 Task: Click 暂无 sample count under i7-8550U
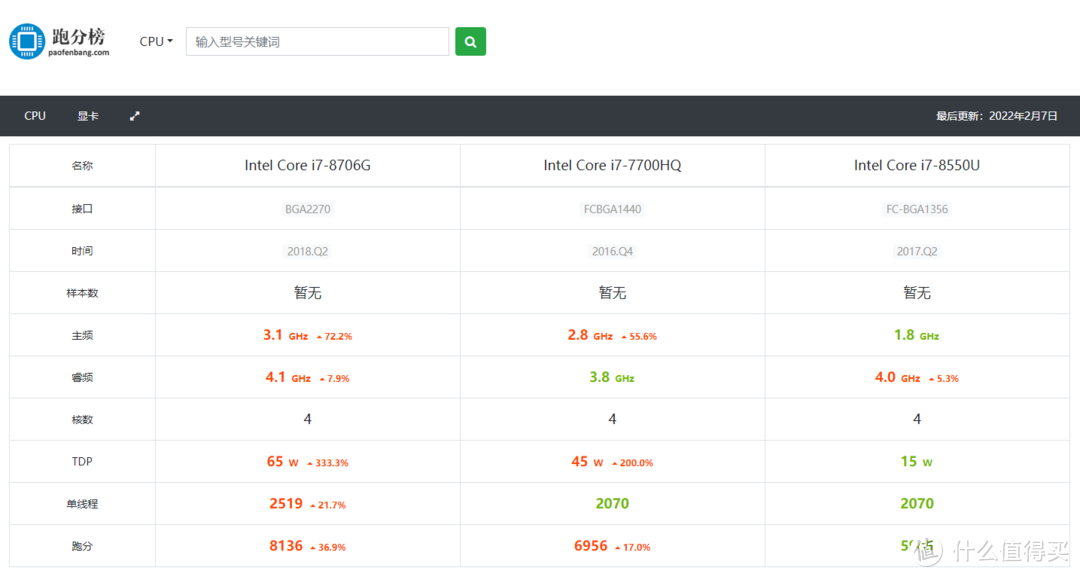click(x=917, y=293)
